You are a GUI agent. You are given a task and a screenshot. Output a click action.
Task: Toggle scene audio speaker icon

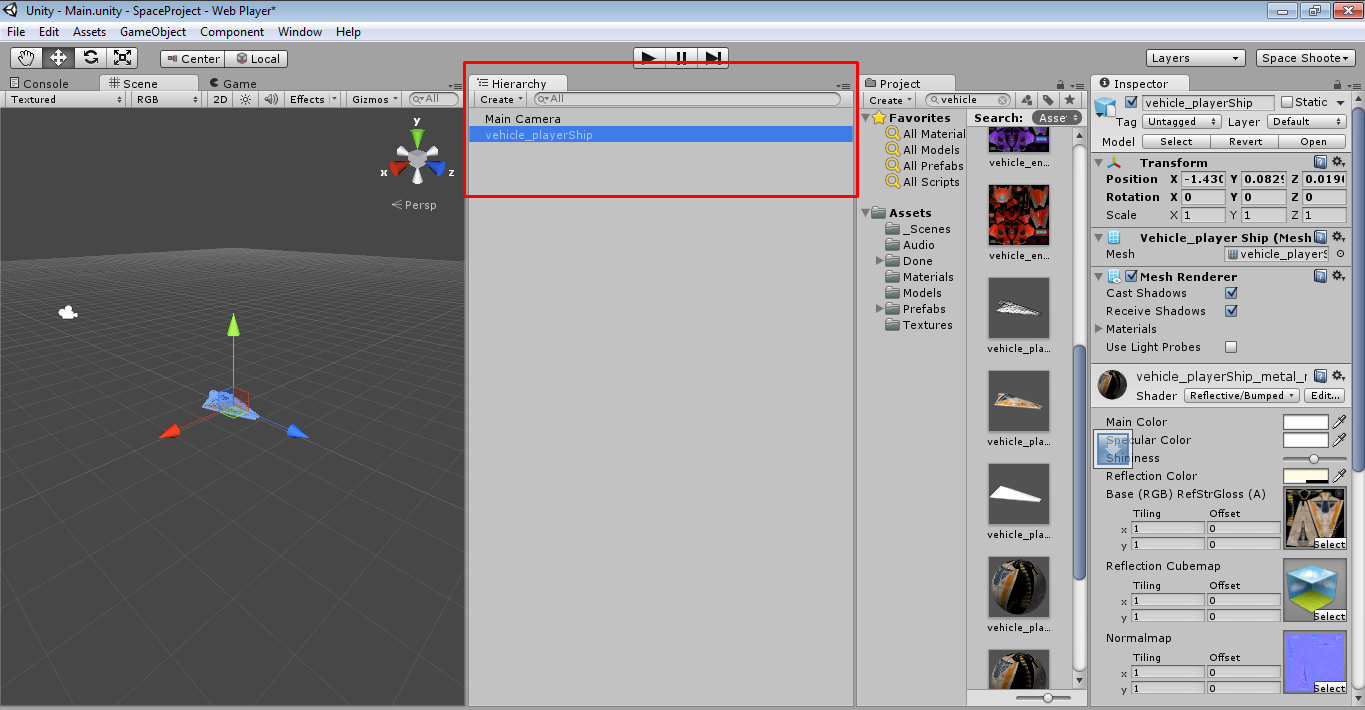[x=270, y=99]
